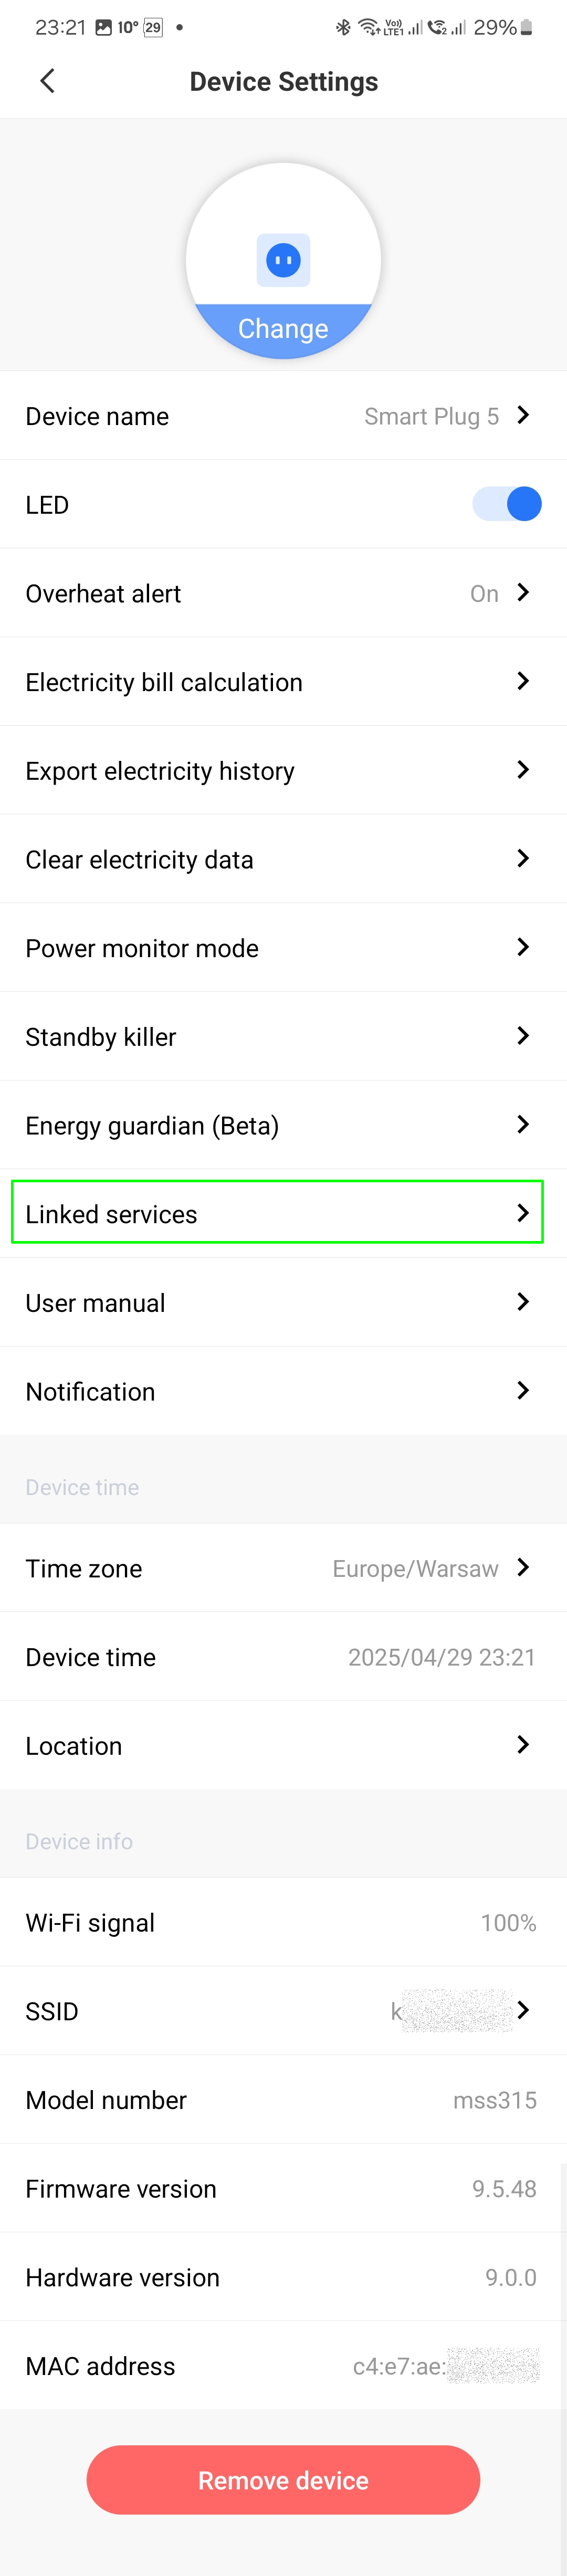Screen dimensions: 567x2576
Task: Tap the back arrow in header
Action: 47,81
